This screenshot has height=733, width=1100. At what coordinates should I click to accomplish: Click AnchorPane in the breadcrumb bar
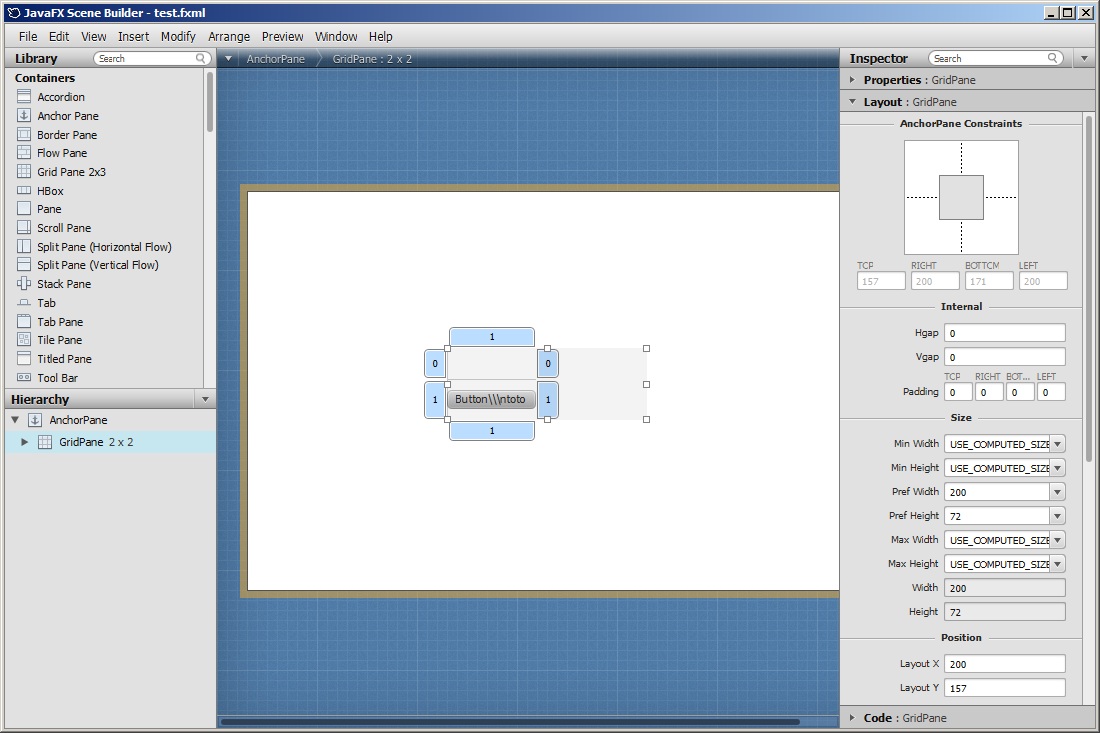[276, 59]
